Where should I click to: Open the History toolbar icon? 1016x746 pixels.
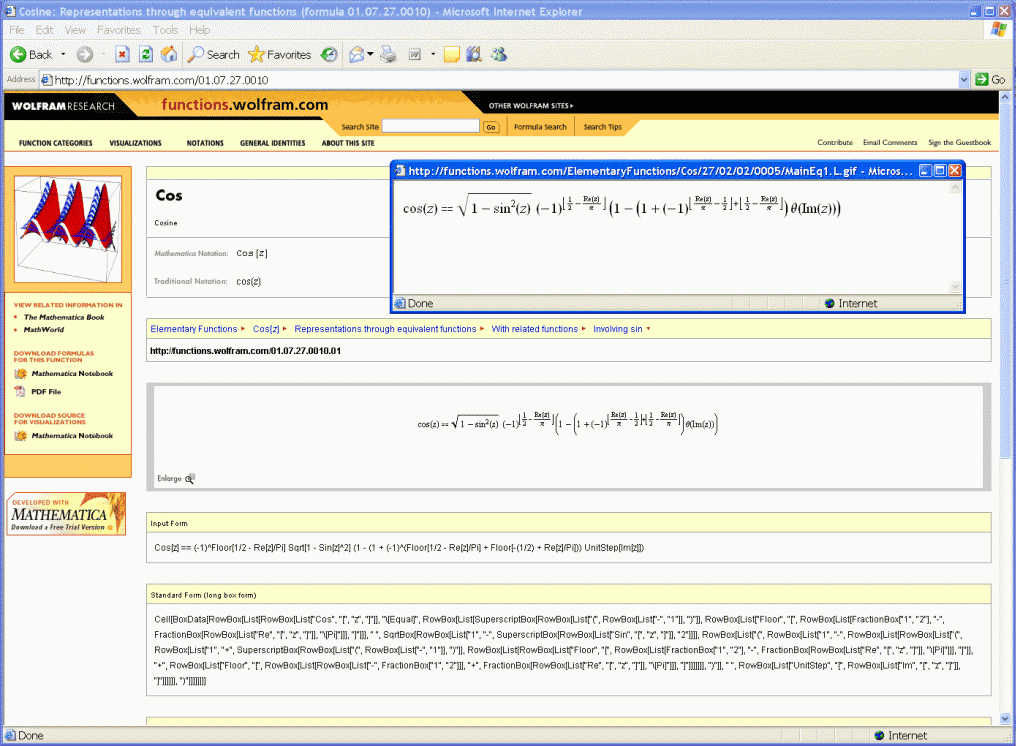pyautogui.click(x=329, y=54)
